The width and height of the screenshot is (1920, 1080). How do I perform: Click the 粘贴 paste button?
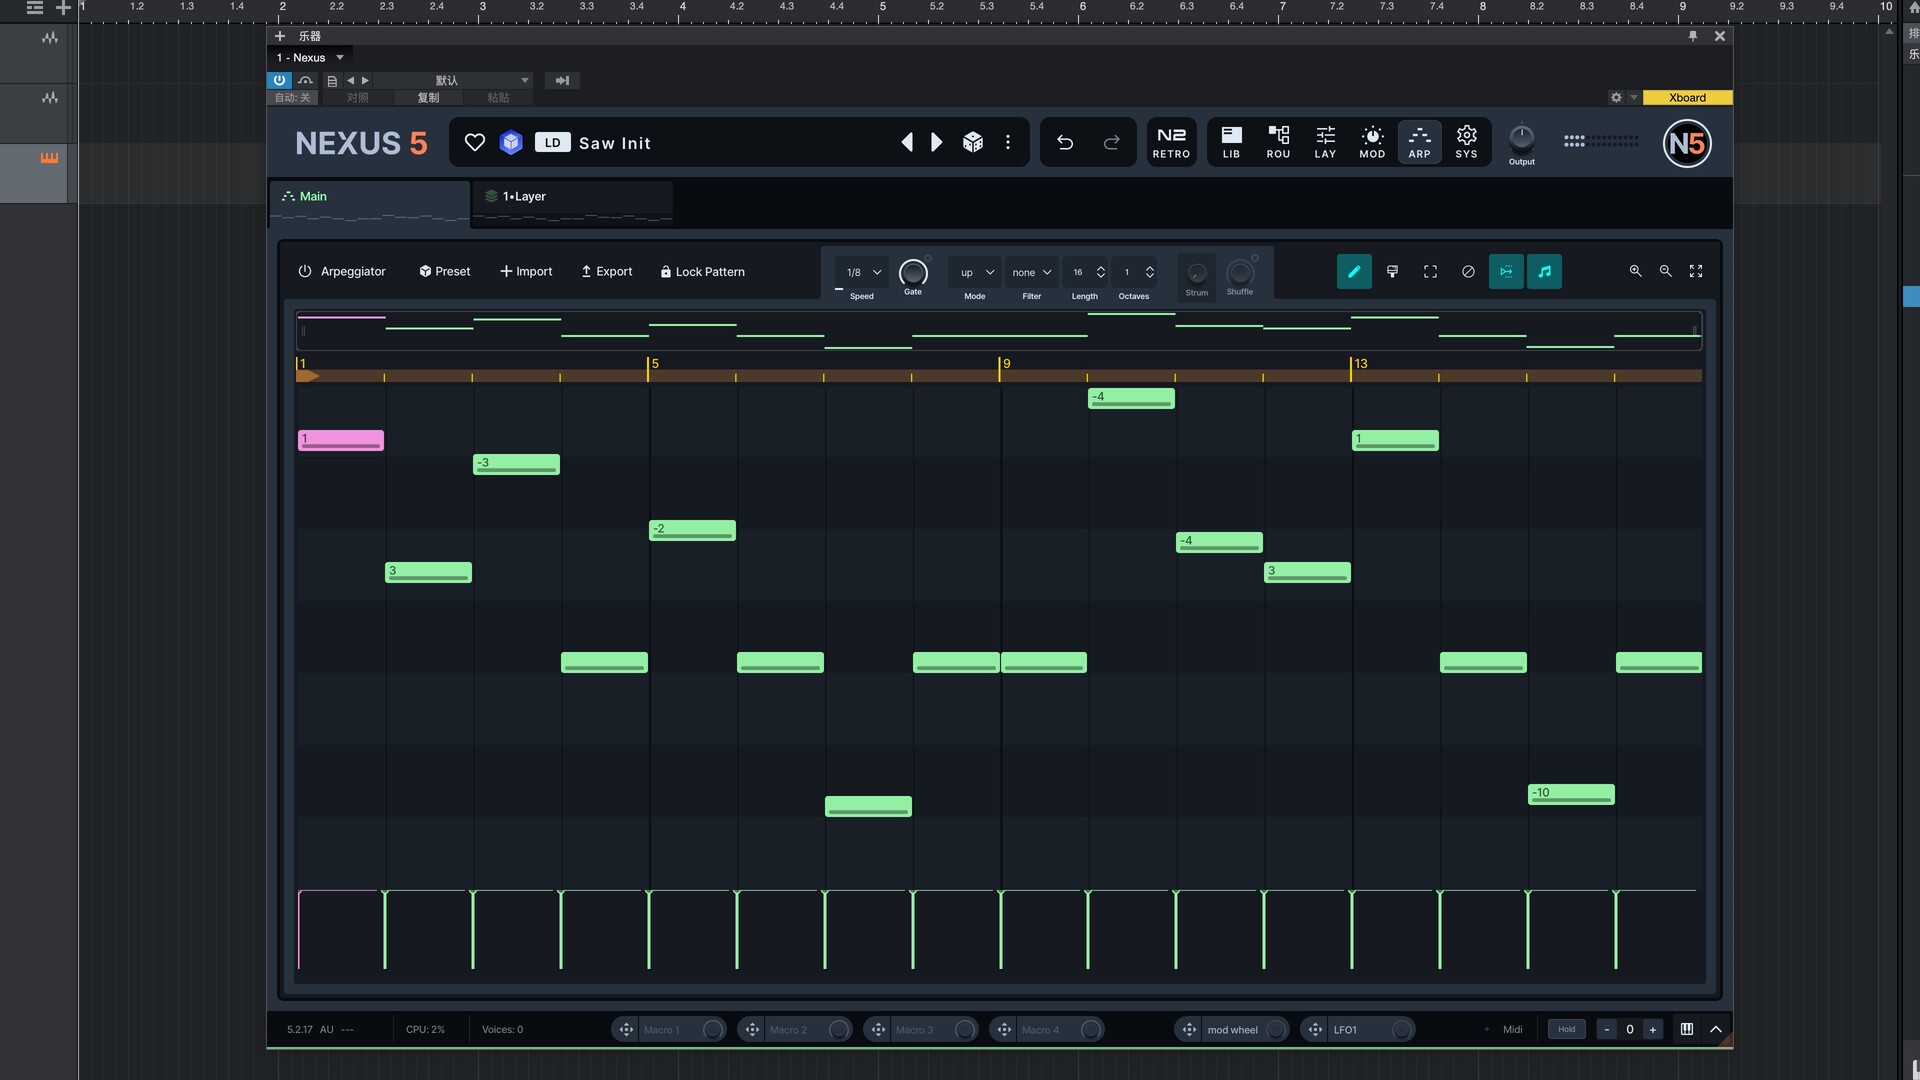click(498, 98)
